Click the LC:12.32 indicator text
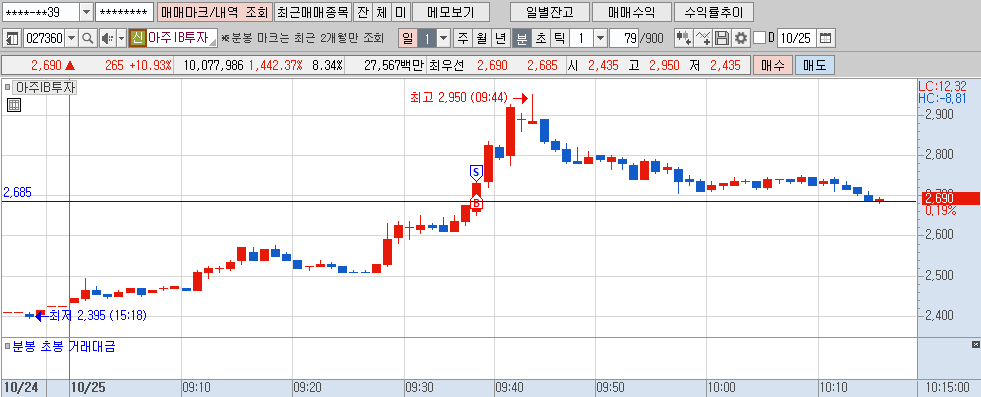The image size is (981, 397). (x=942, y=86)
